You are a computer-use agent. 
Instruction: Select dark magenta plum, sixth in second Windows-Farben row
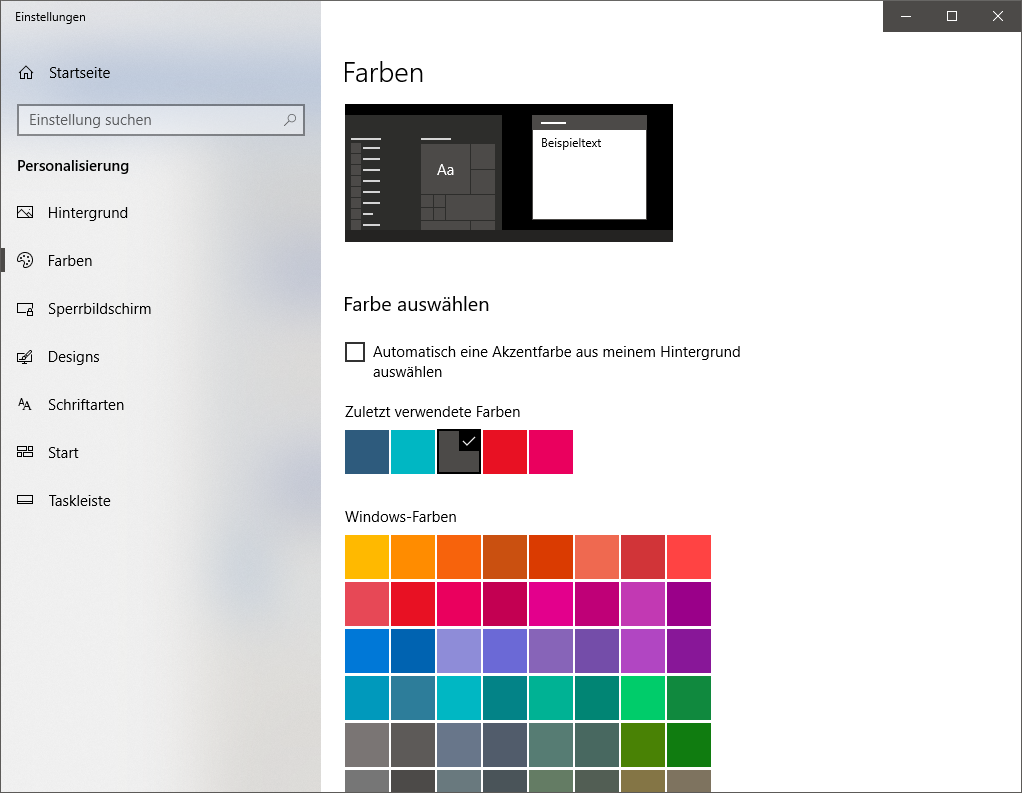597,604
